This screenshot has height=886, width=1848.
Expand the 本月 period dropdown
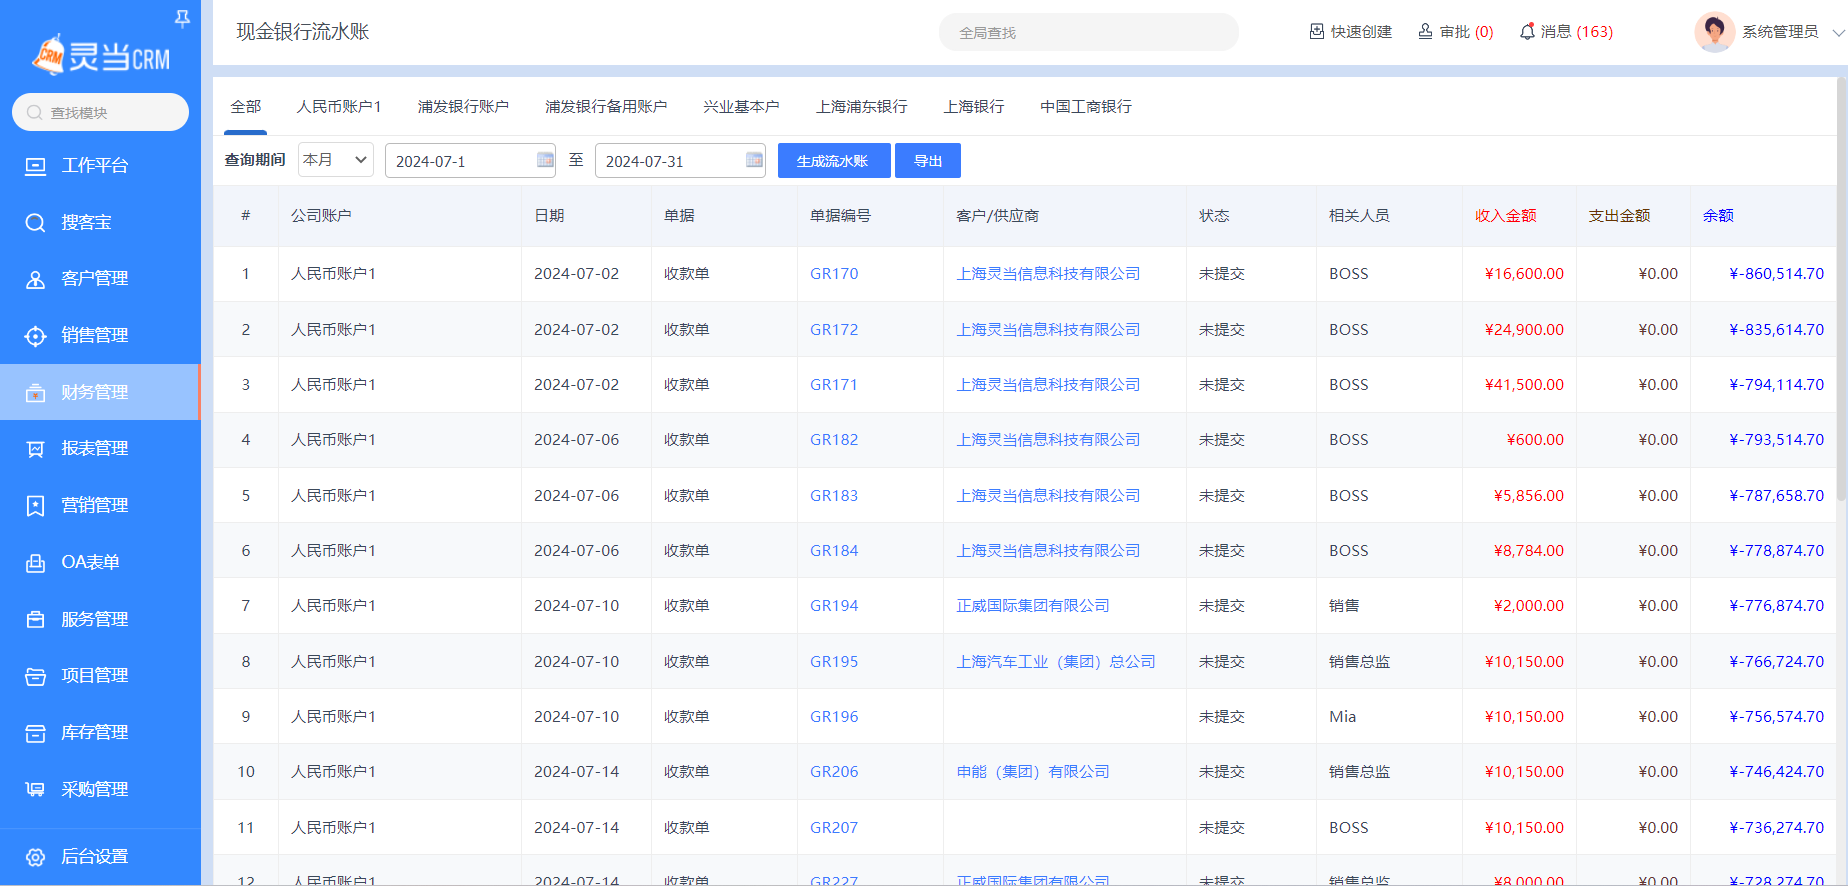pyautogui.click(x=335, y=160)
